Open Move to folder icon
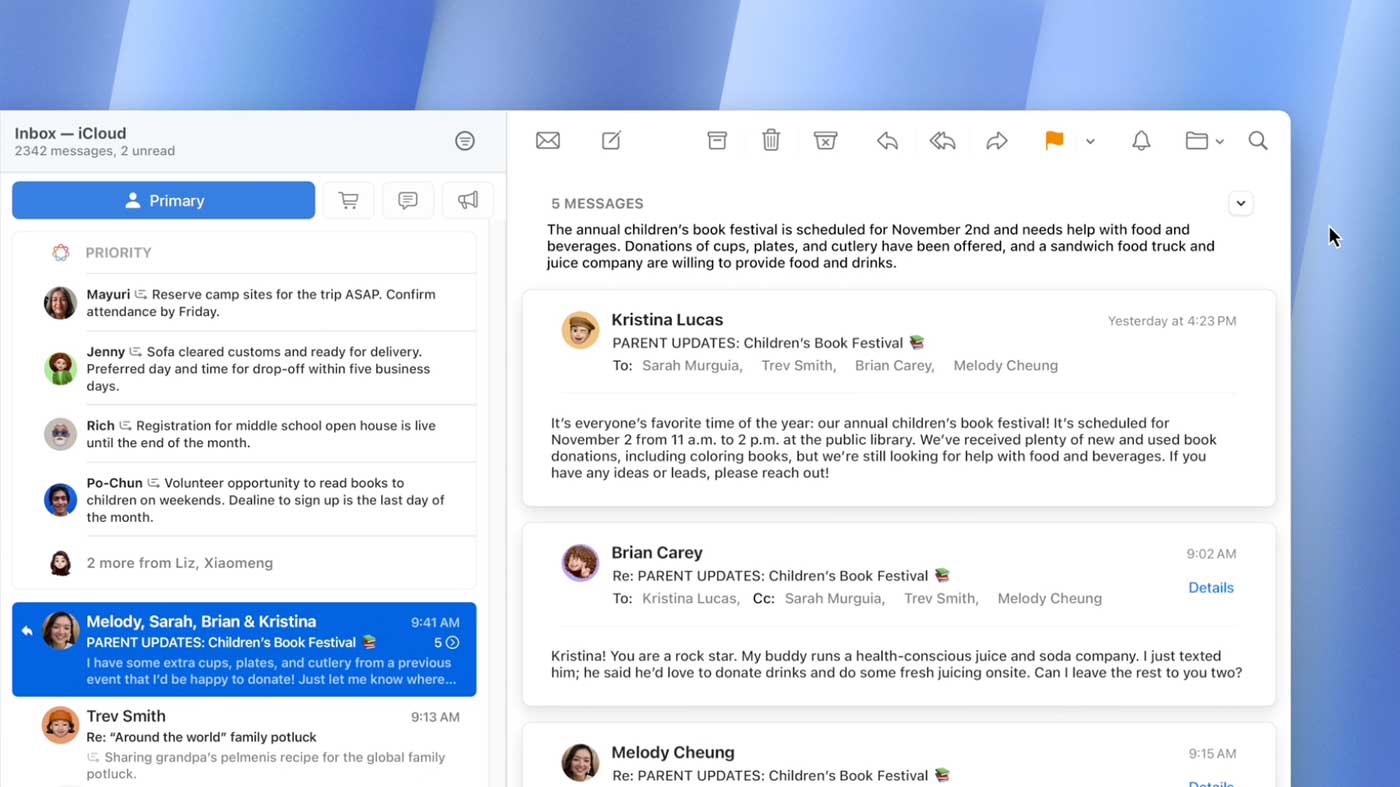This screenshot has height=787, width=1400. pos(1197,141)
